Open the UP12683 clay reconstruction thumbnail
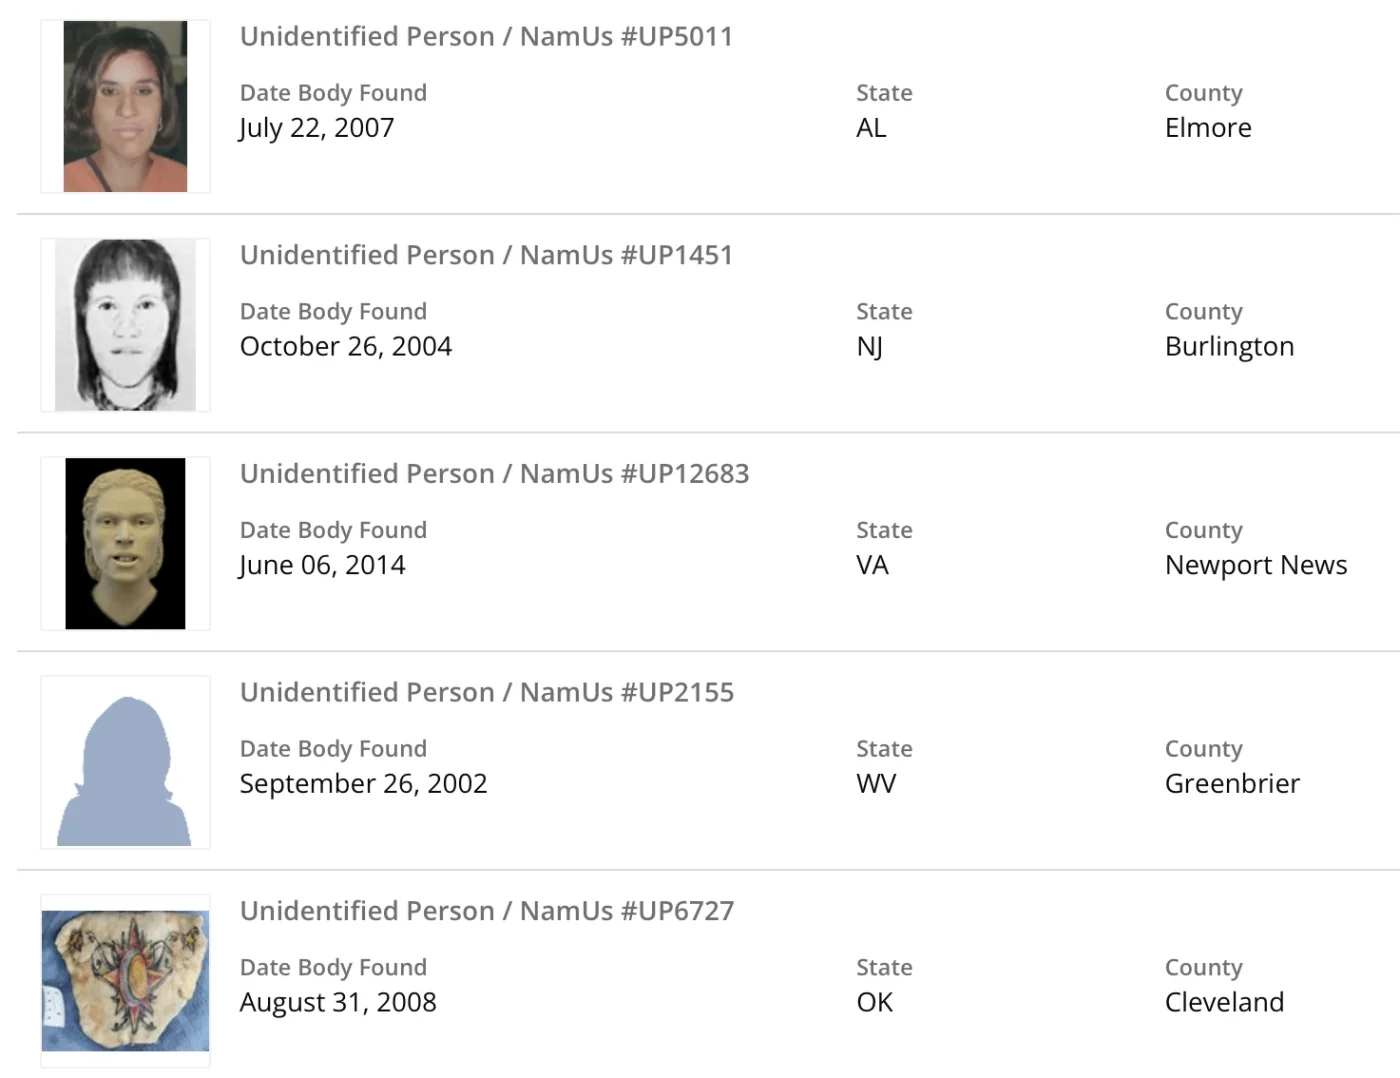1400x1078 pixels. 125,543
